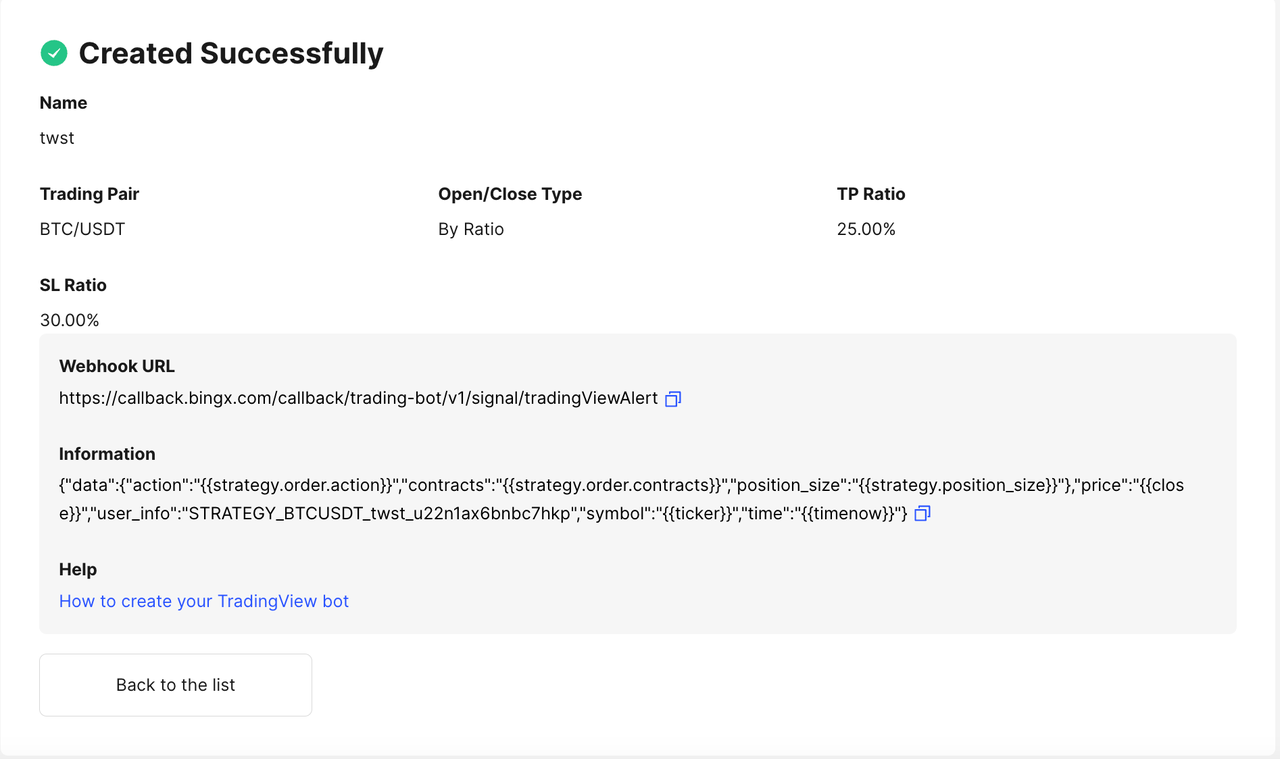Click the "SL Ratio" field label
The height and width of the screenshot is (759, 1280).
[73, 285]
